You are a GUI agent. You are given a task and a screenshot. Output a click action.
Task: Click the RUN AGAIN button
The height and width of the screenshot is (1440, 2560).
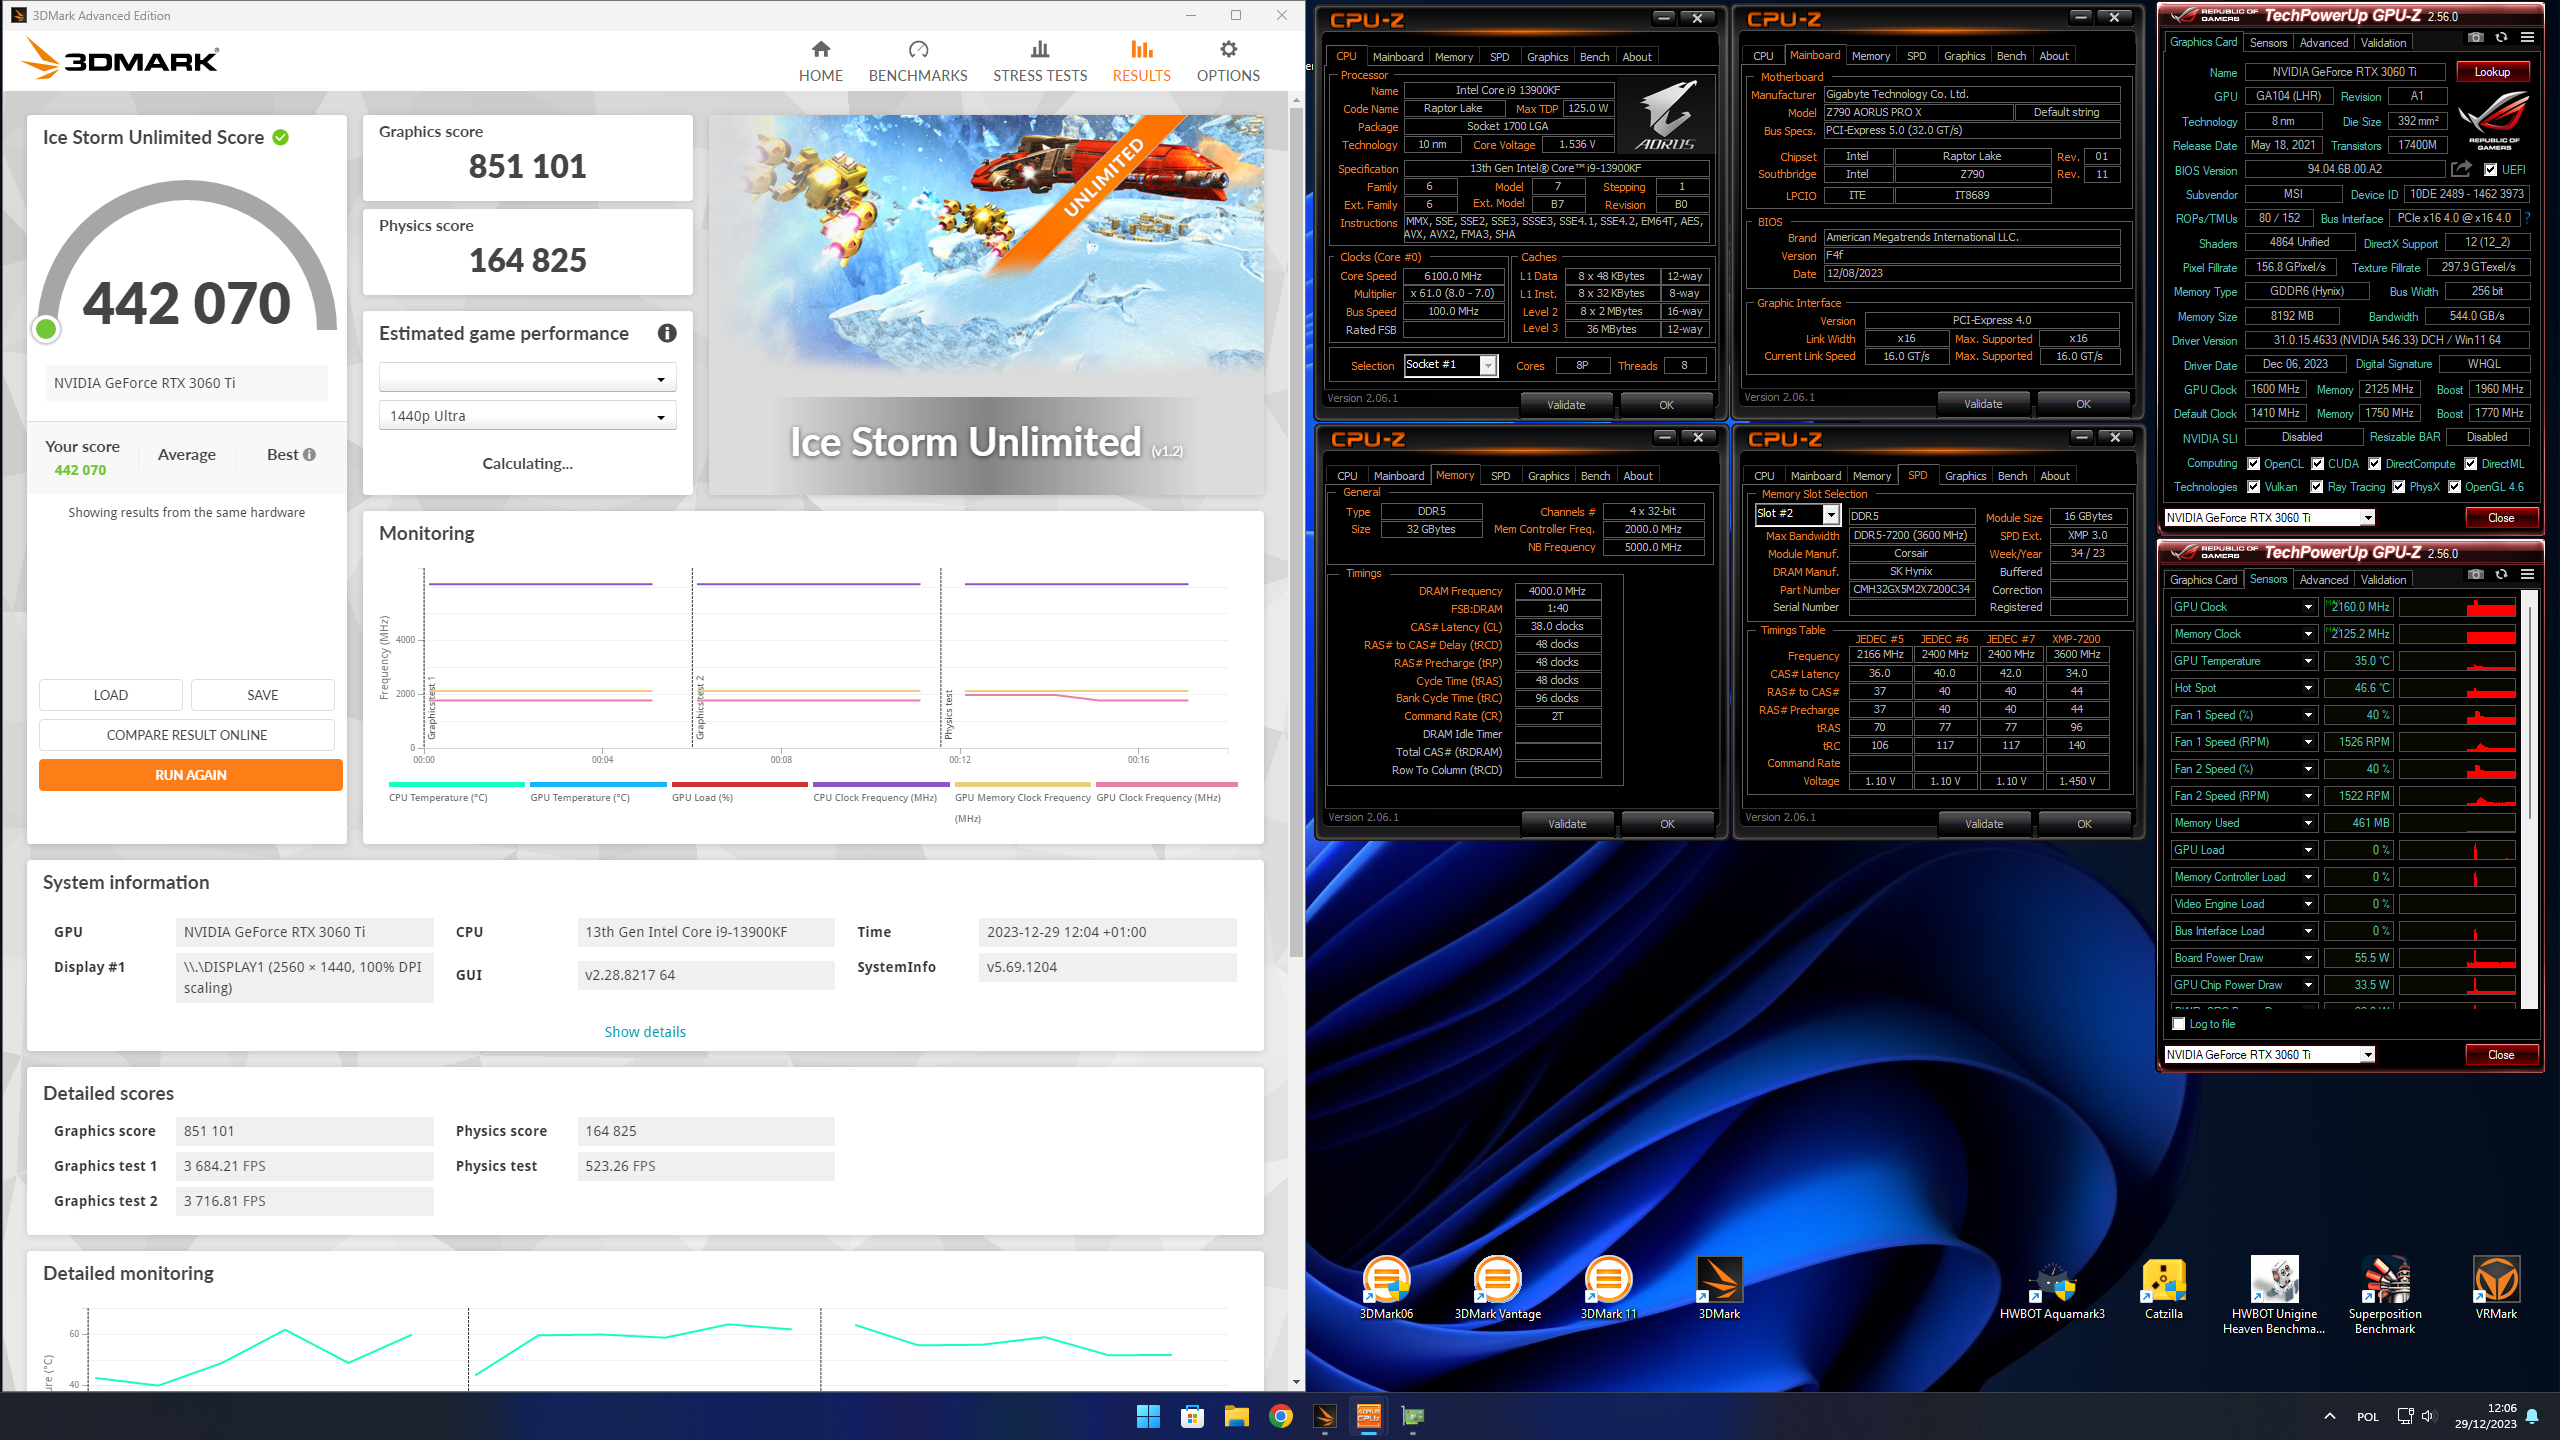pos(190,775)
